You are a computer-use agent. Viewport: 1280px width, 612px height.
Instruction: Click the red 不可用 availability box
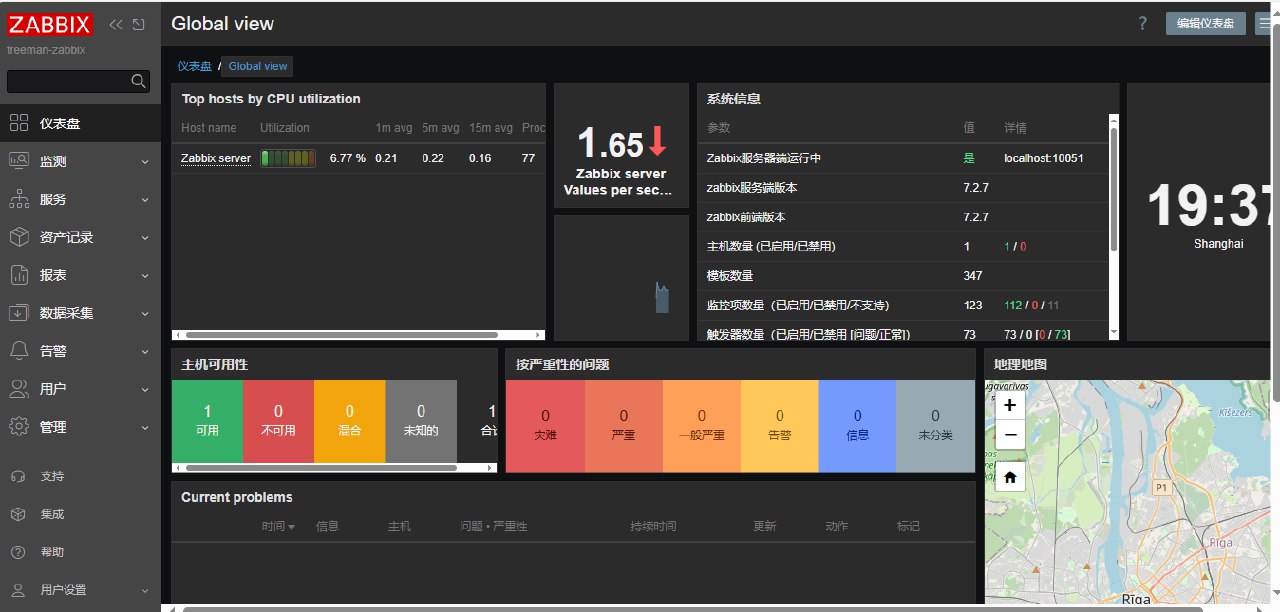(x=278, y=421)
